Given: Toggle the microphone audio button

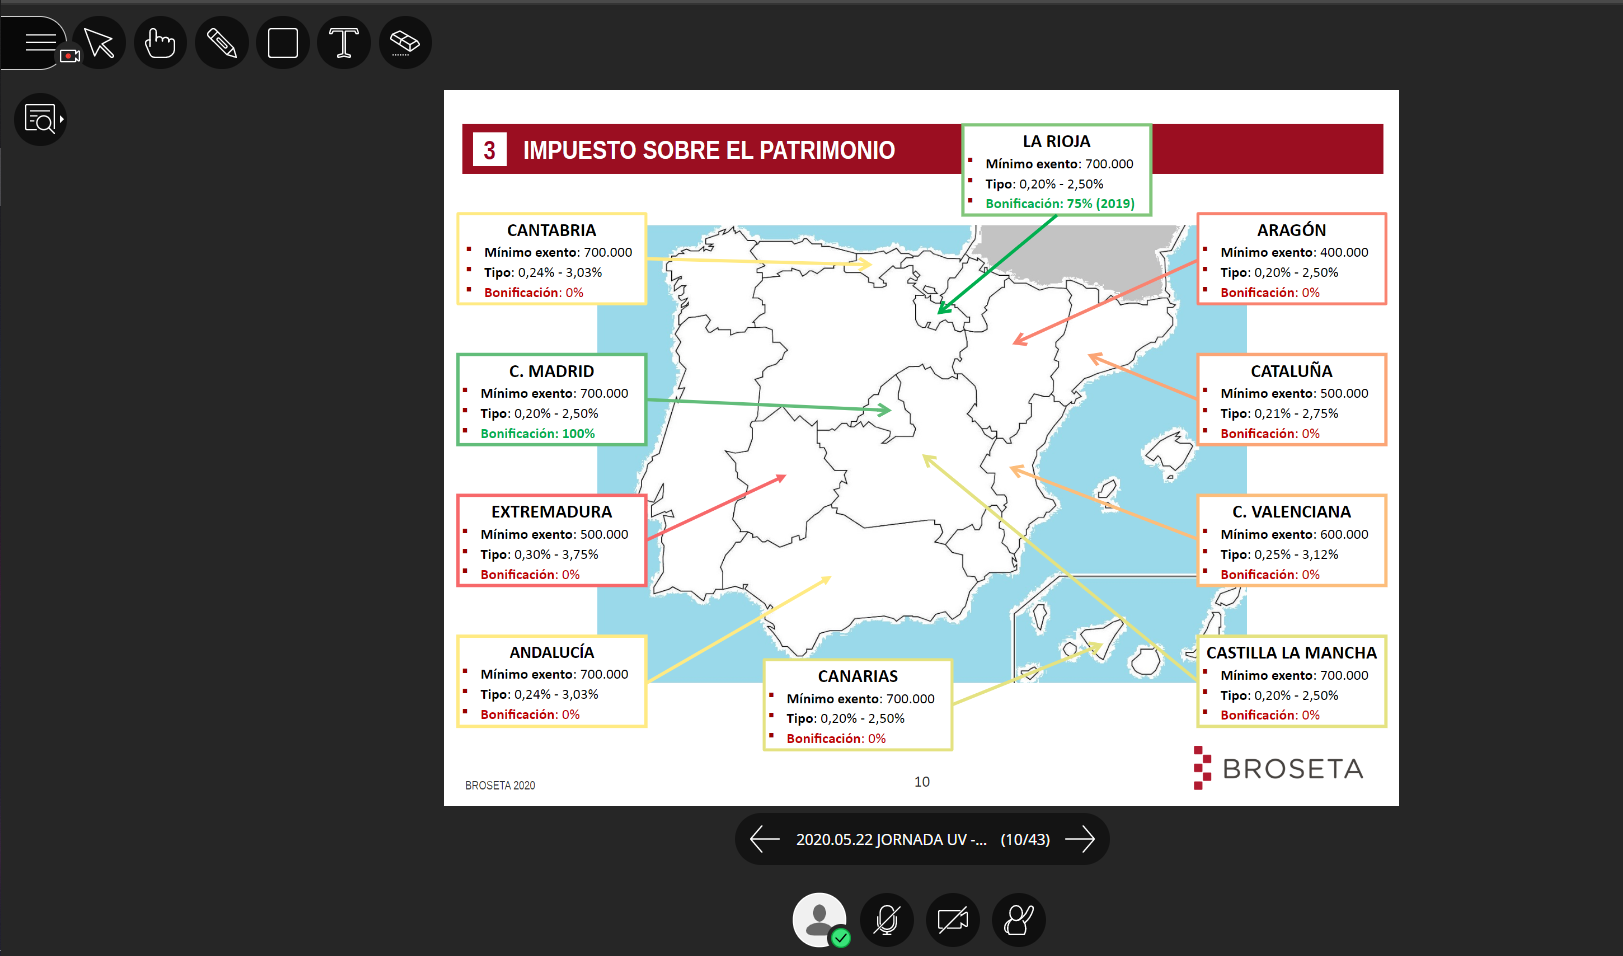Looking at the screenshot, I should point(887,920).
